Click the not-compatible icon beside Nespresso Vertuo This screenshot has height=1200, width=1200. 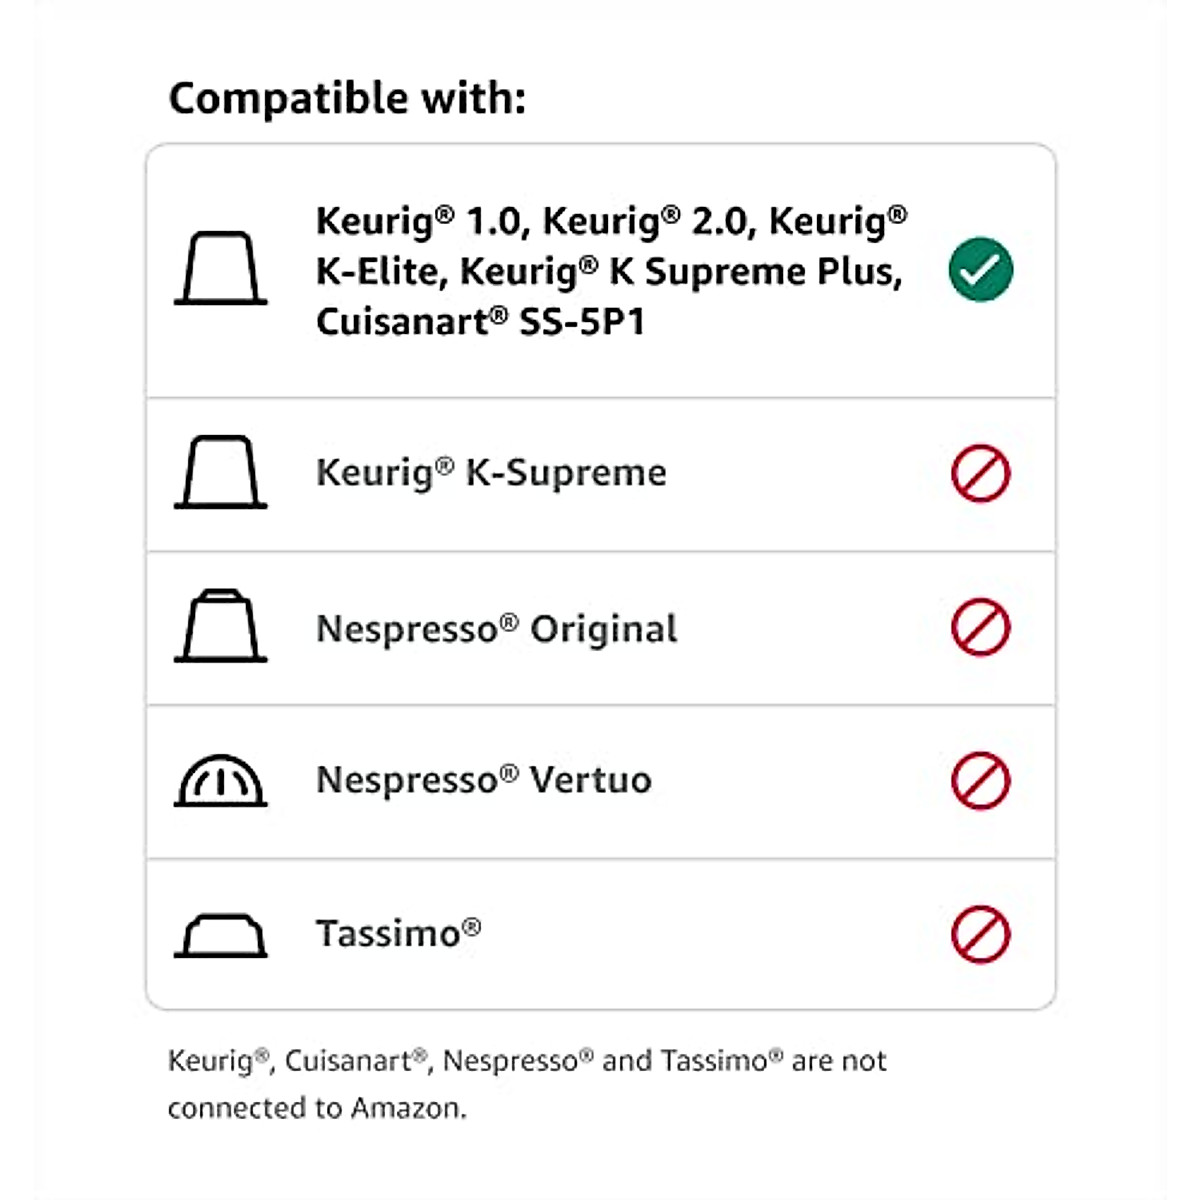coord(980,780)
